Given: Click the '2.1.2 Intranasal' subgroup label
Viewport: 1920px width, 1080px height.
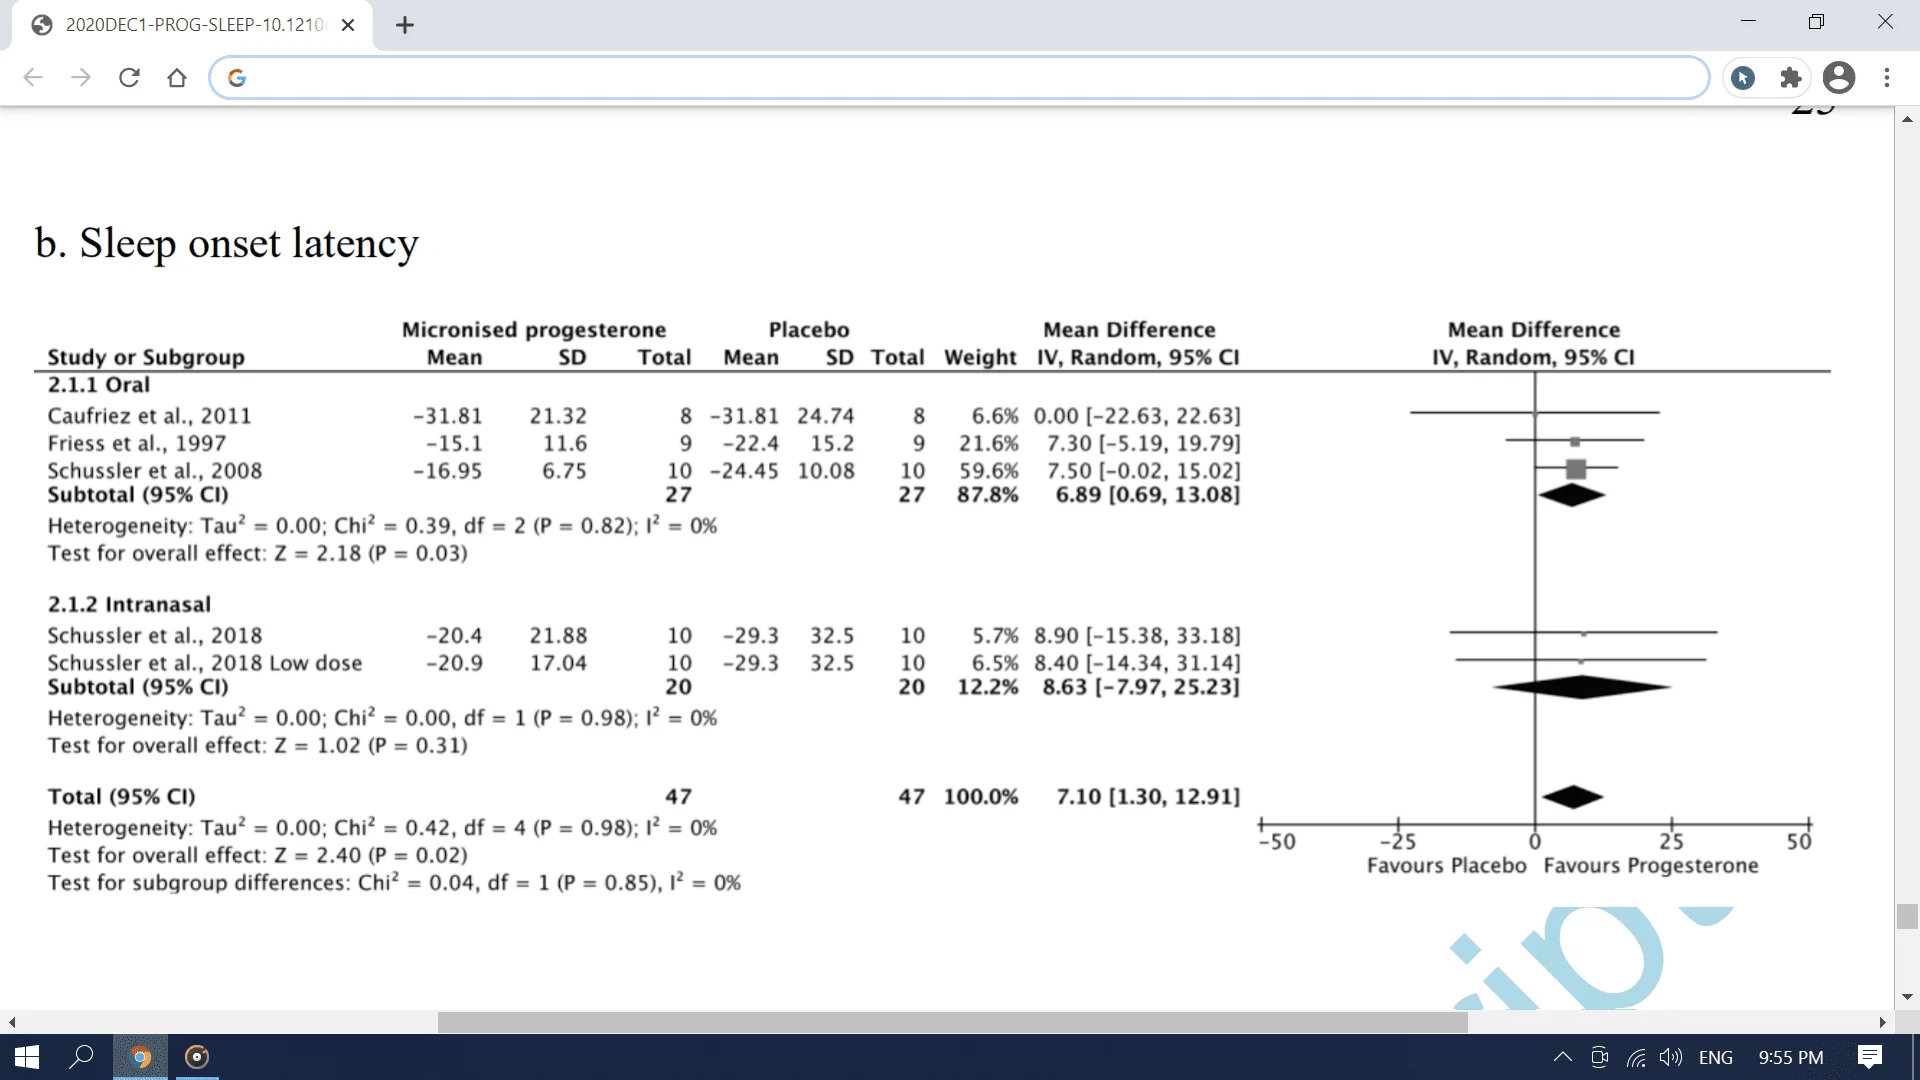Looking at the screenshot, I should [x=130, y=605].
